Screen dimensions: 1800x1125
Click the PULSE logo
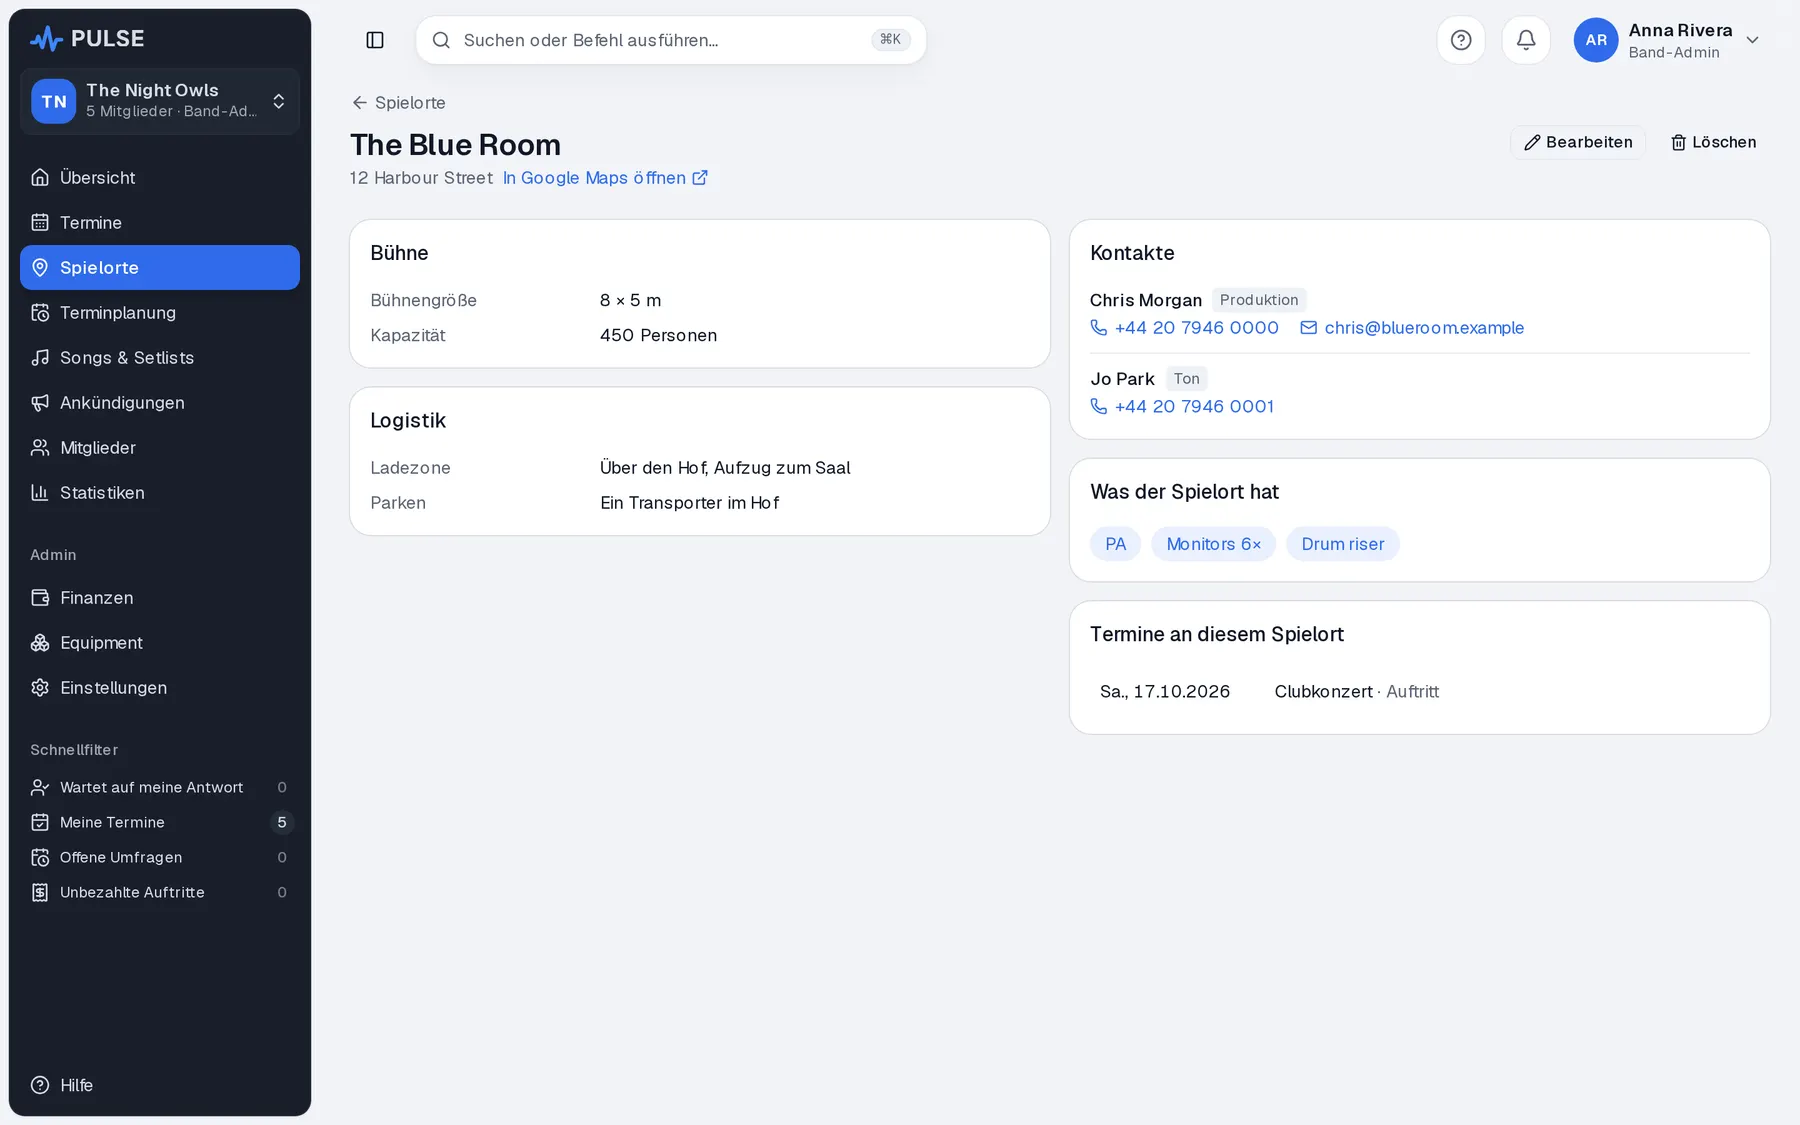tap(88, 39)
